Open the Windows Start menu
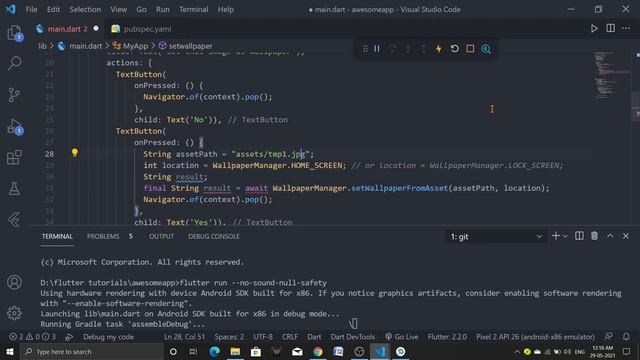The width and height of the screenshot is (640, 360). (x=10, y=351)
